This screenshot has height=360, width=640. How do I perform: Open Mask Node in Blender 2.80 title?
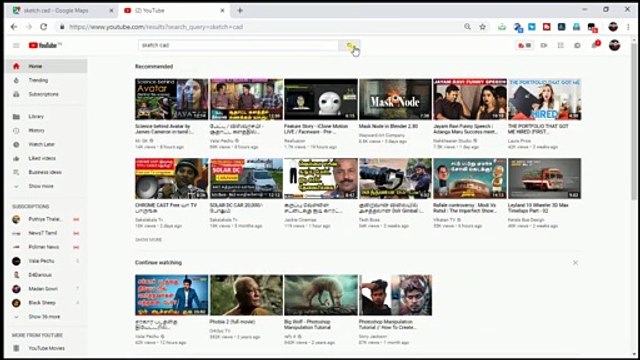(388, 127)
